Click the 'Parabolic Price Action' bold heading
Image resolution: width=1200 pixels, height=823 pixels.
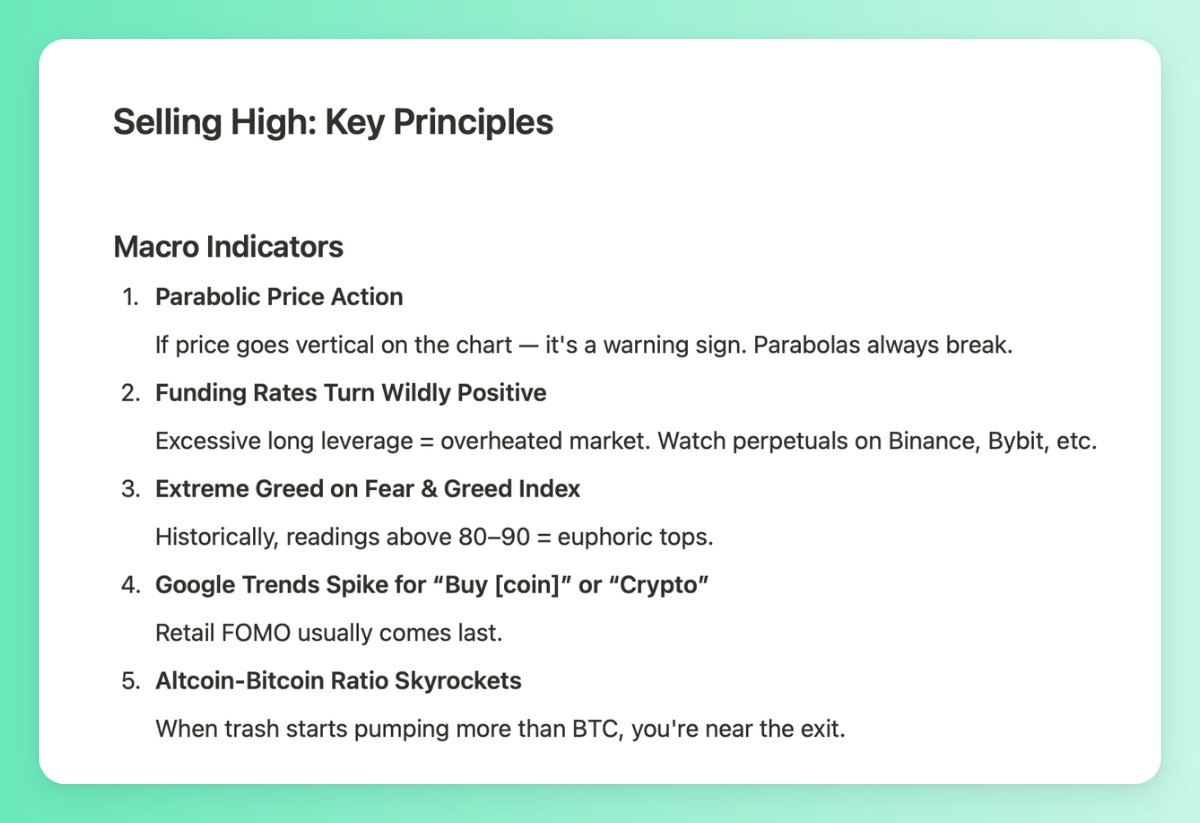[279, 297]
